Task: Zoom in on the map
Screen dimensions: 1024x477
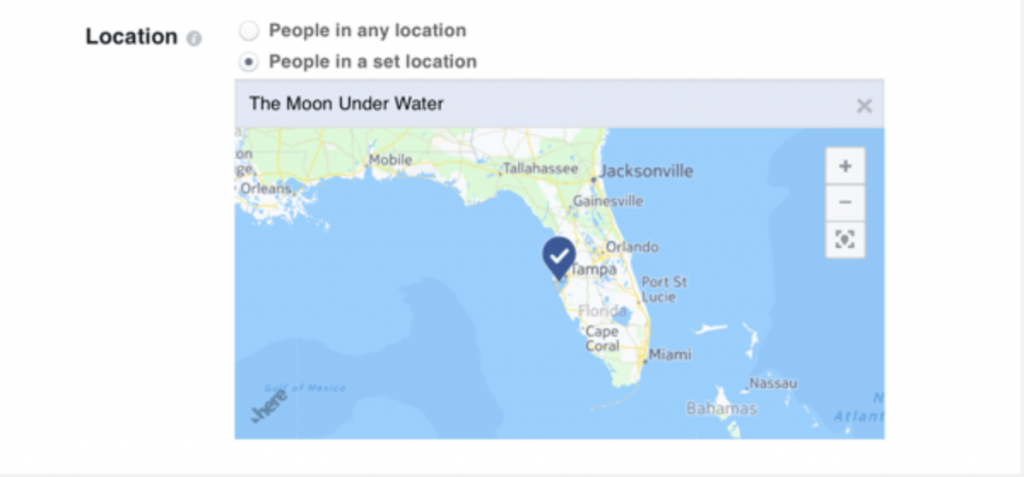Action: point(845,166)
